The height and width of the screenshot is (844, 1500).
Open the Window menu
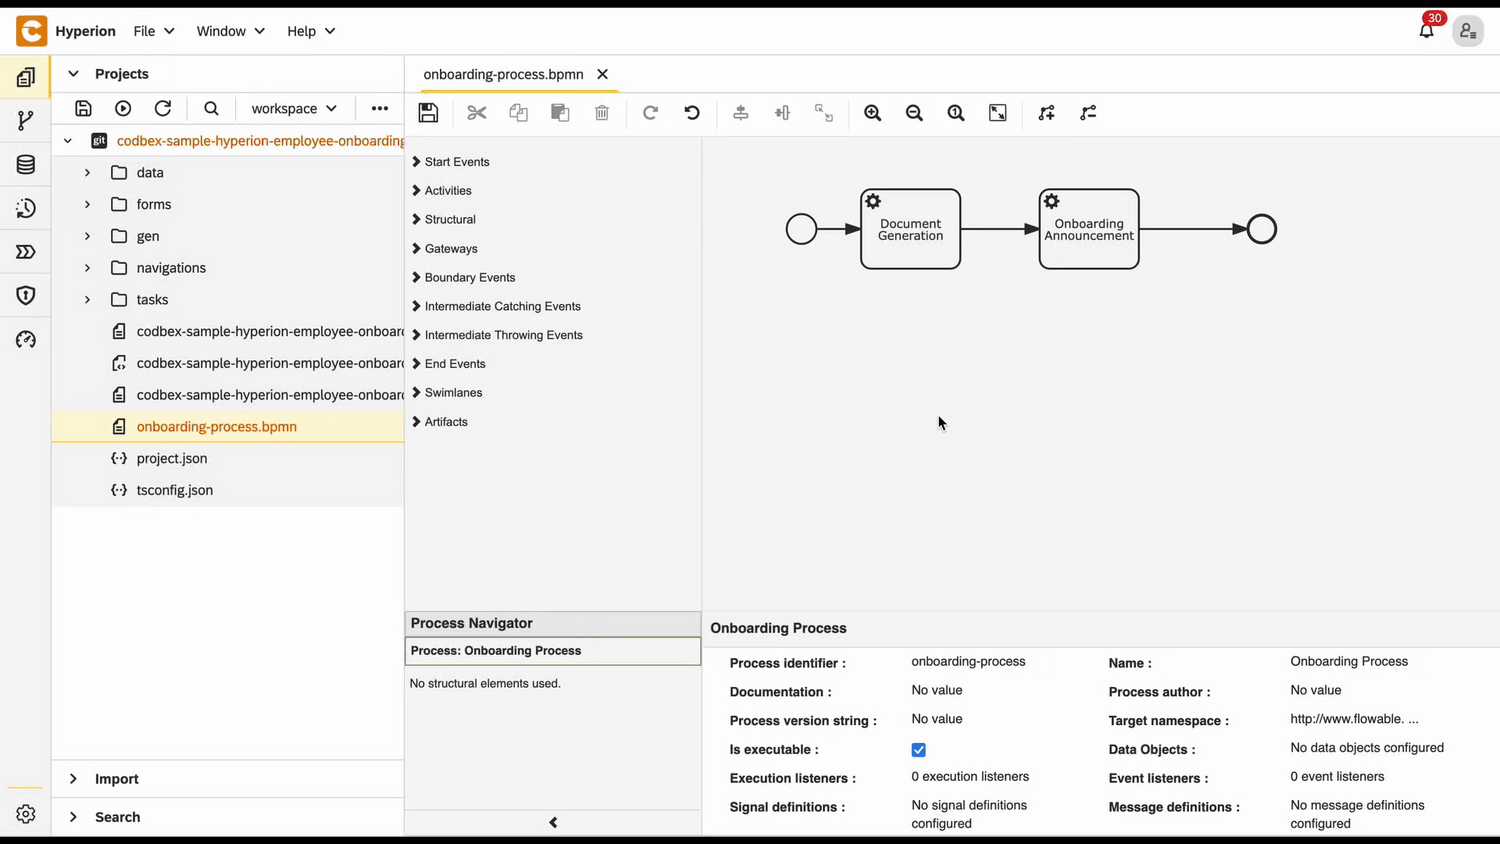coord(231,31)
